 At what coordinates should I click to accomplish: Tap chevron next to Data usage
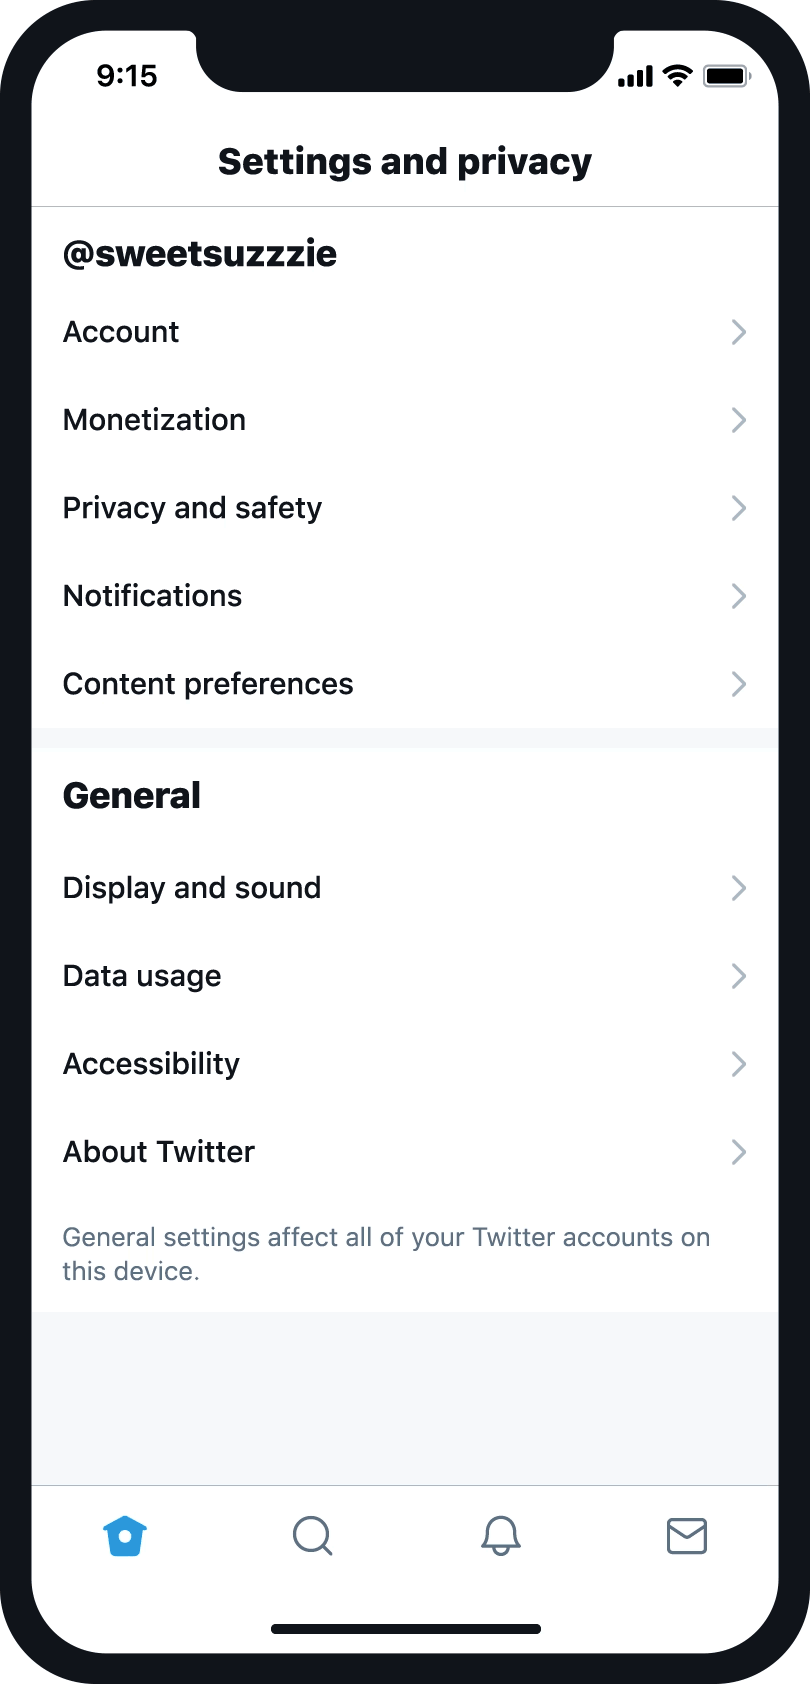pyautogui.click(x=739, y=976)
